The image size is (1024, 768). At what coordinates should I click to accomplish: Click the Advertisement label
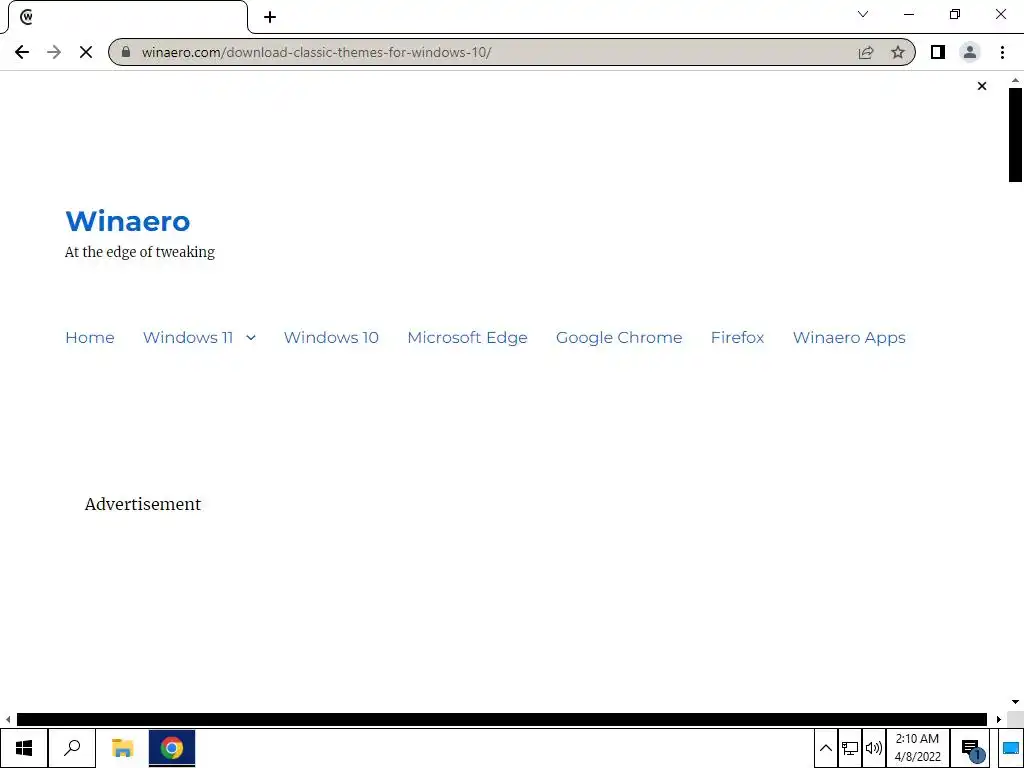(x=143, y=504)
